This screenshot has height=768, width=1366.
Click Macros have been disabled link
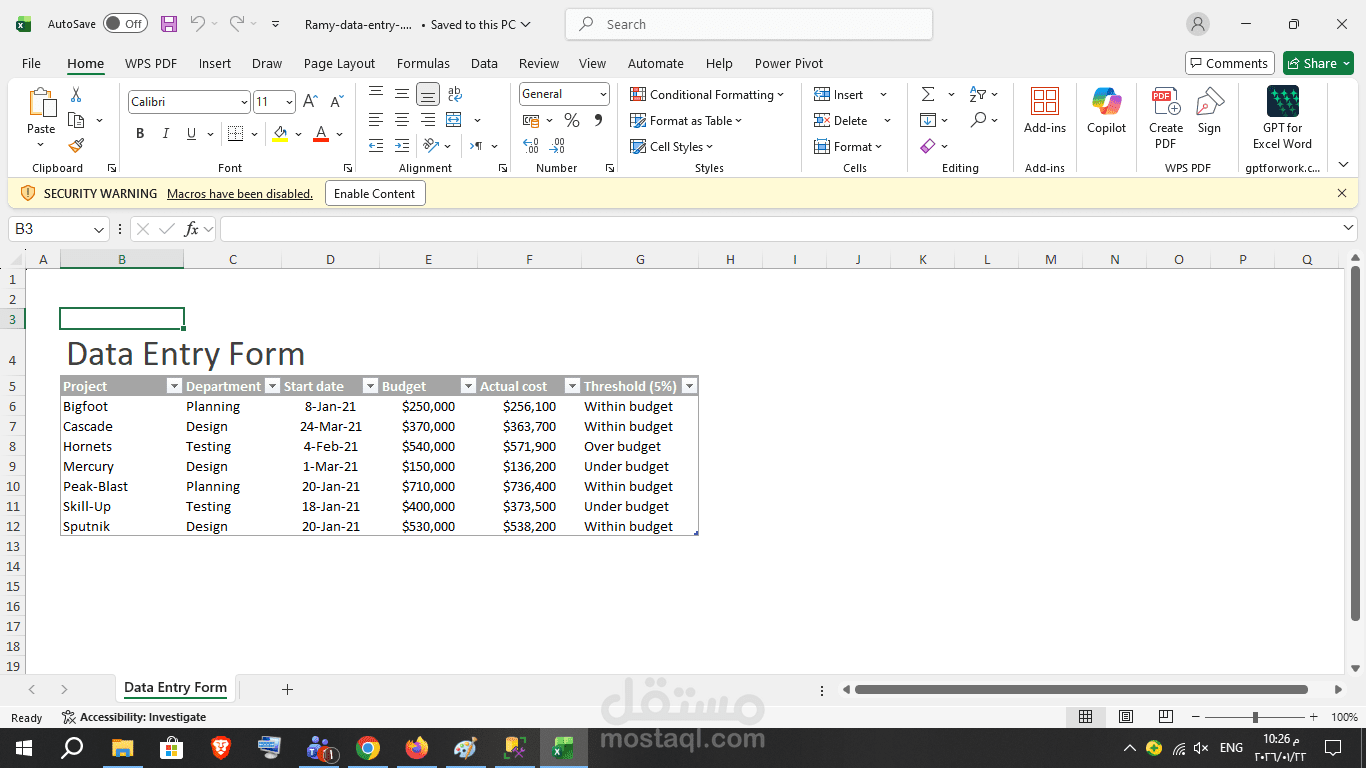(240, 194)
